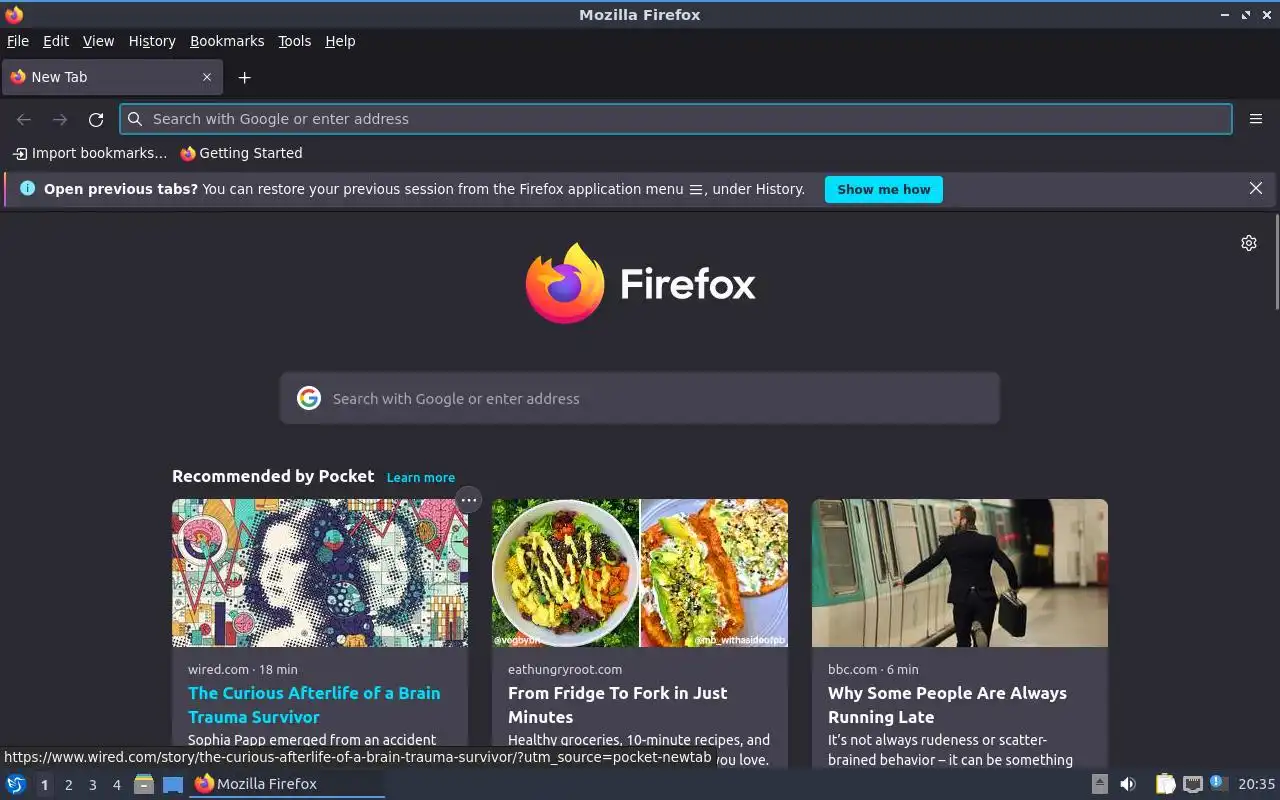This screenshot has height=800, width=1280.
Task: Switch to virtual desktop 4
Action: pos(116,785)
